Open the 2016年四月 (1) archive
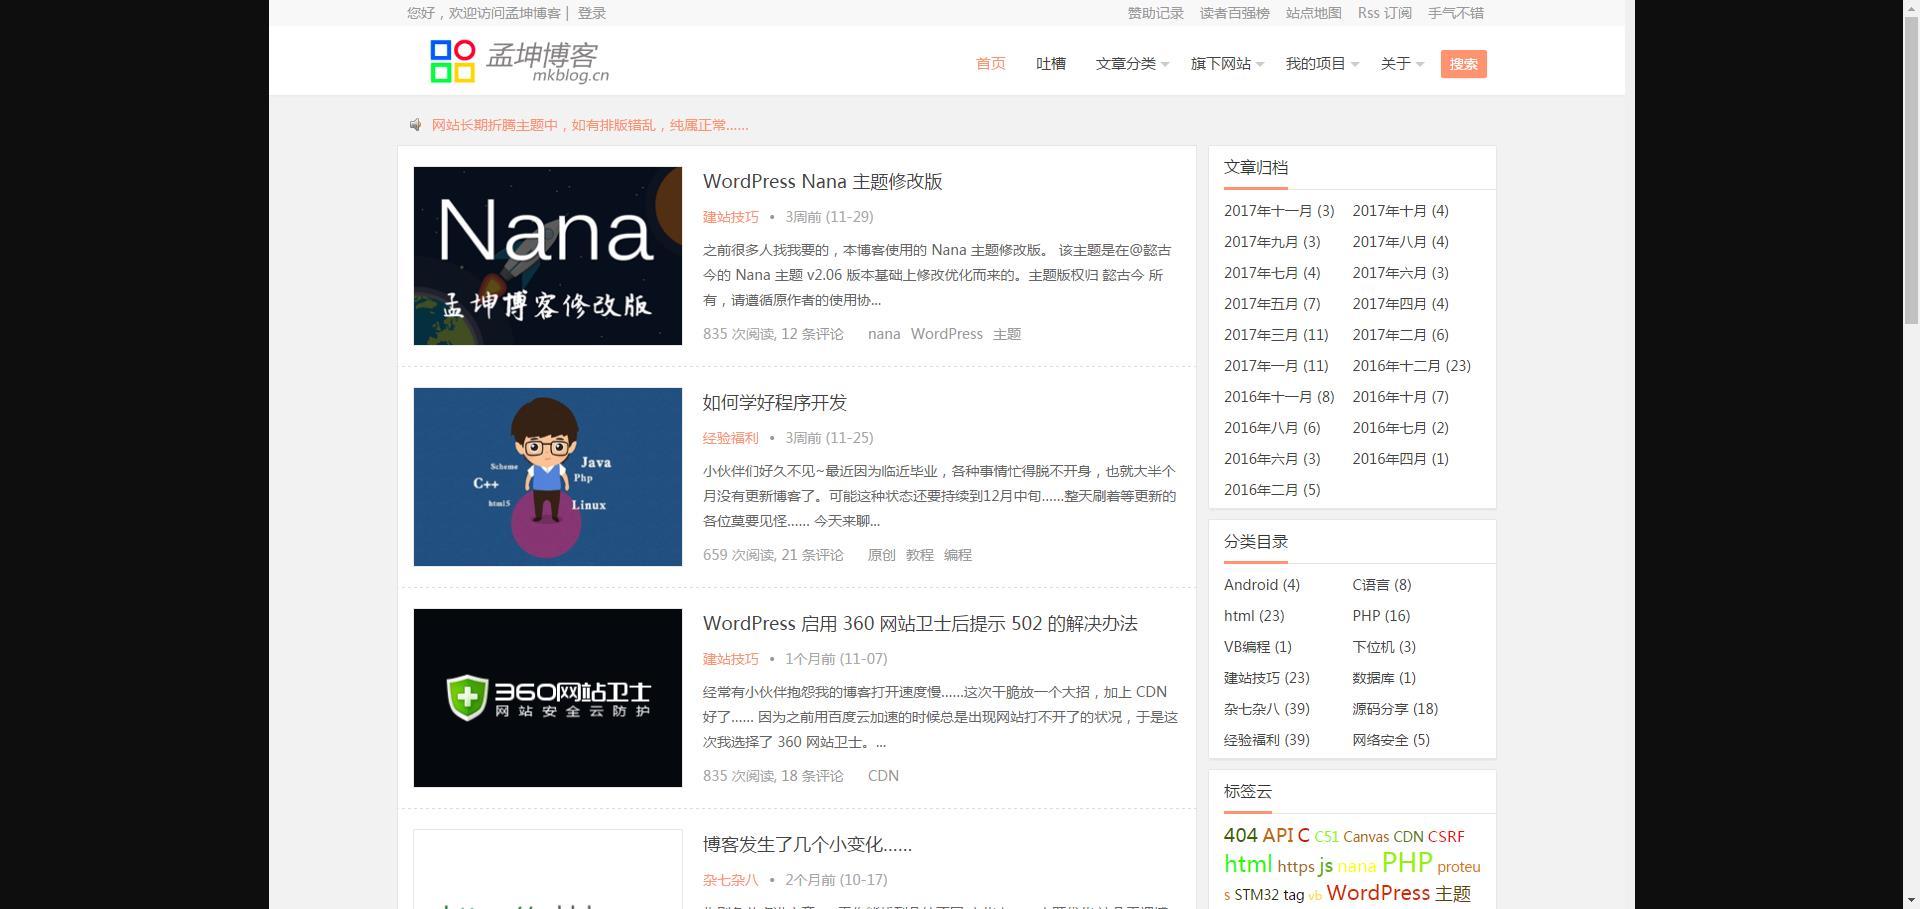1920x909 pixels. (1400, 459)
